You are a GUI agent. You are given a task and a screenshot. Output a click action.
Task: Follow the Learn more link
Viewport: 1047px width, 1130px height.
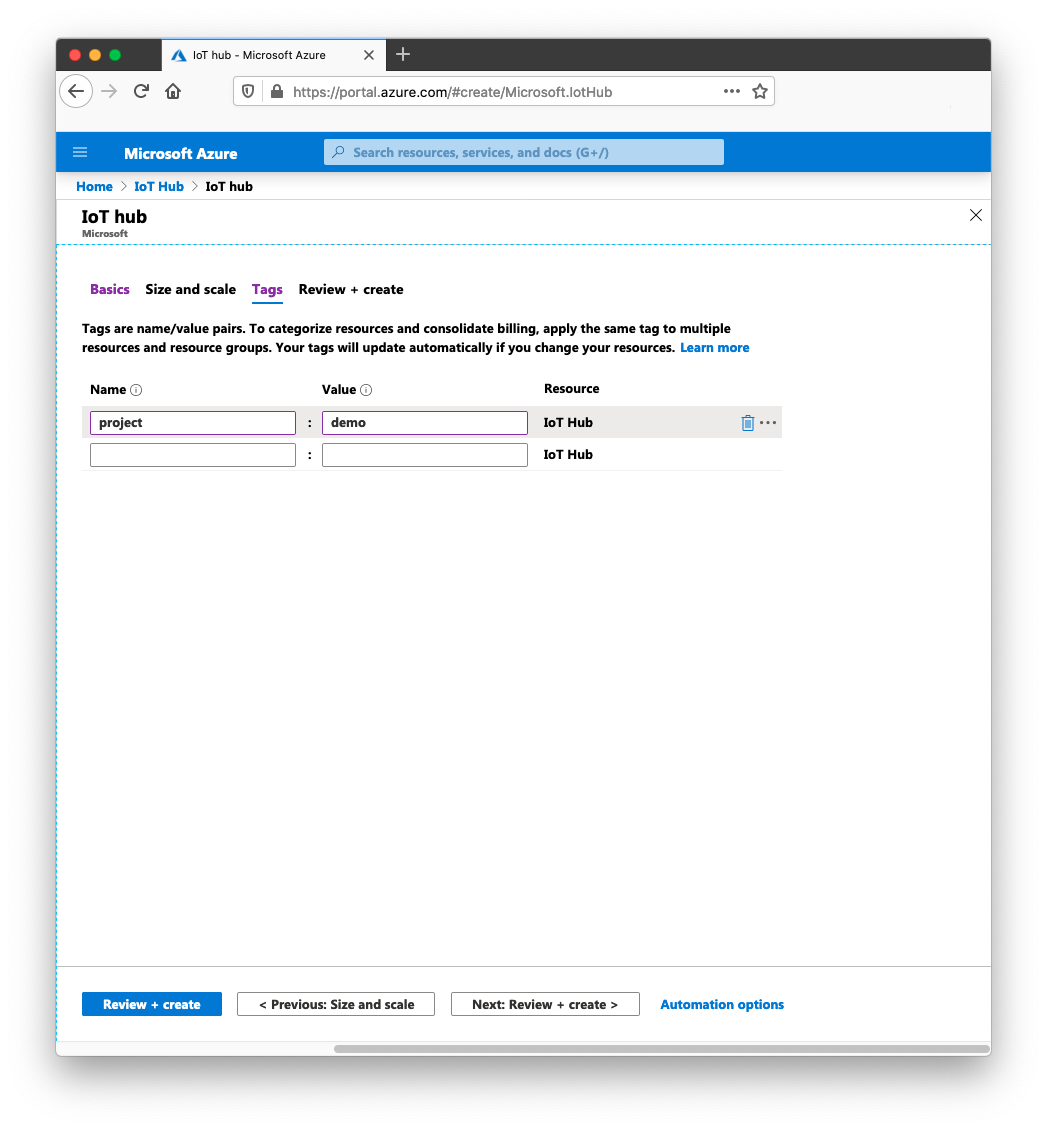click(x=715, y=347)
